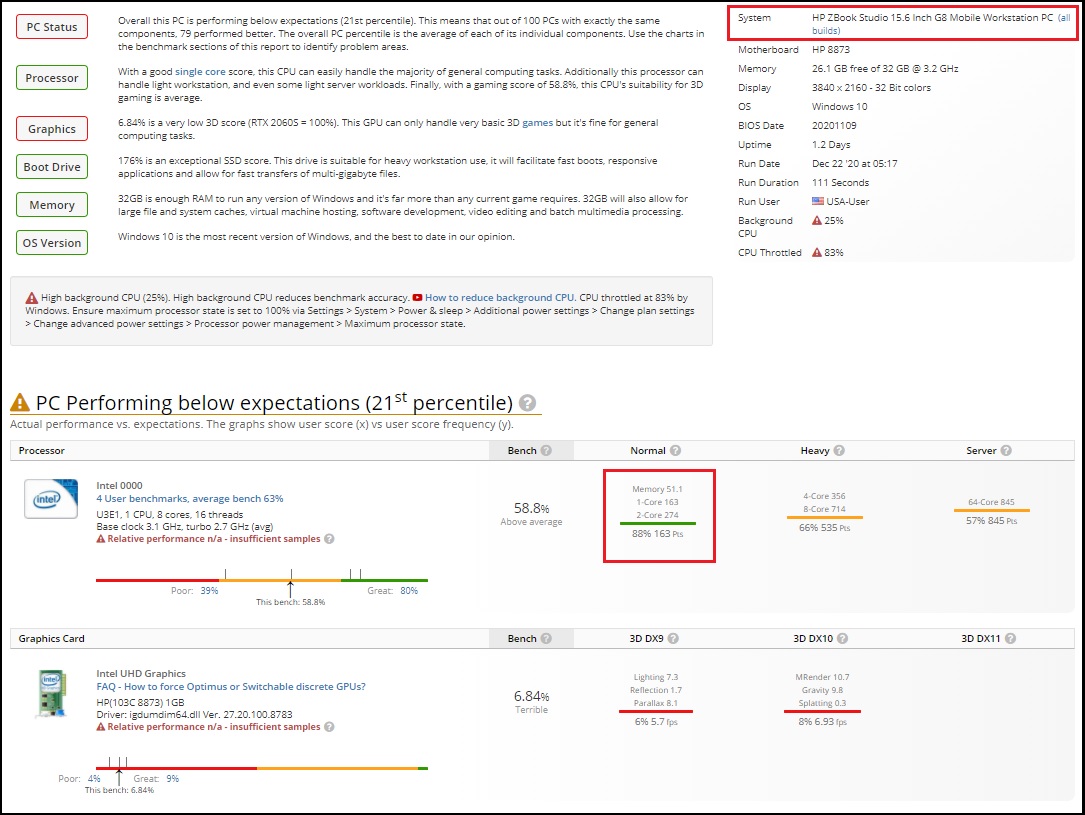
Task: Click processor warning icon by Relative performance
Action: pyautogui.click(x=101, y=539)
